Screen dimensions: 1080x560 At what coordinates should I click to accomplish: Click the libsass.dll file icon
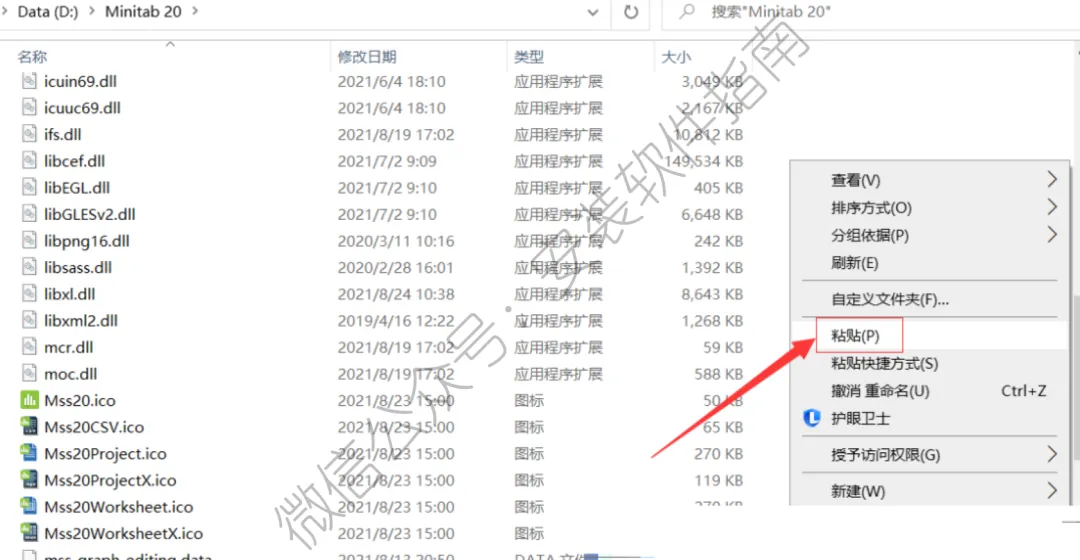(x=29, y=267)
